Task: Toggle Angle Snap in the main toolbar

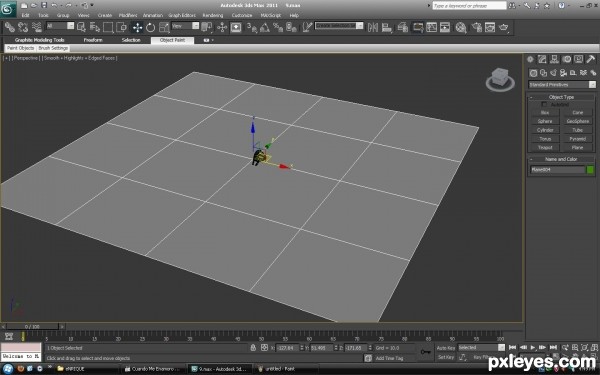Action: tap(265, 27)
